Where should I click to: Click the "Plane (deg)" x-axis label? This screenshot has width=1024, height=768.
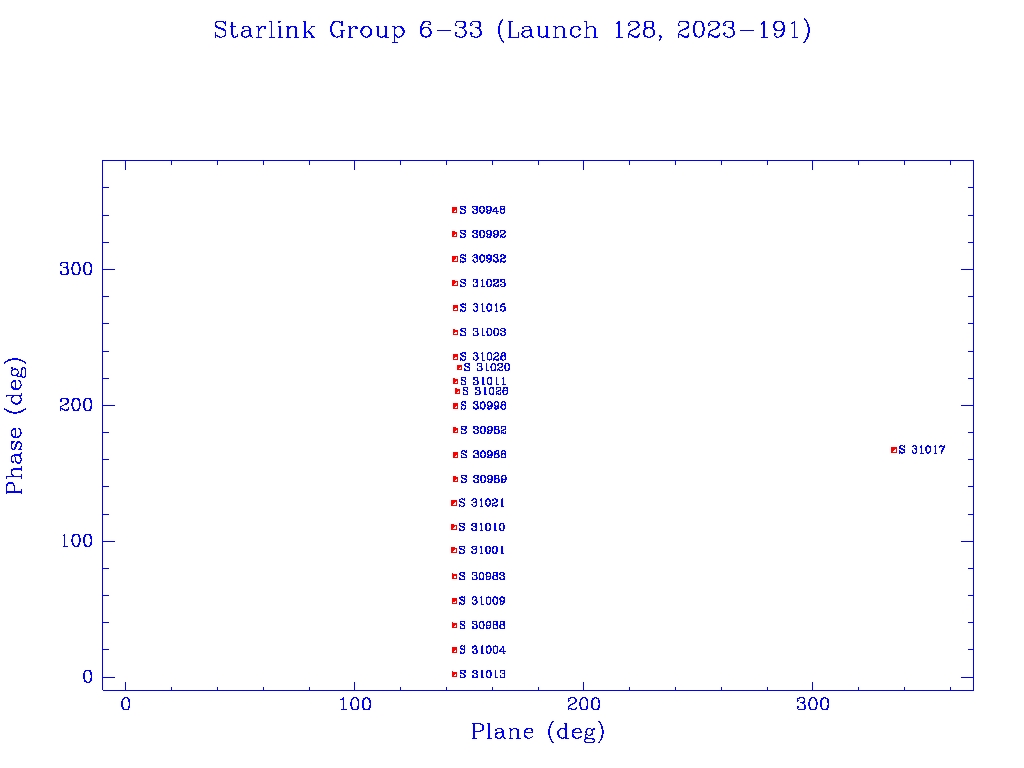(x=538, y=731)
